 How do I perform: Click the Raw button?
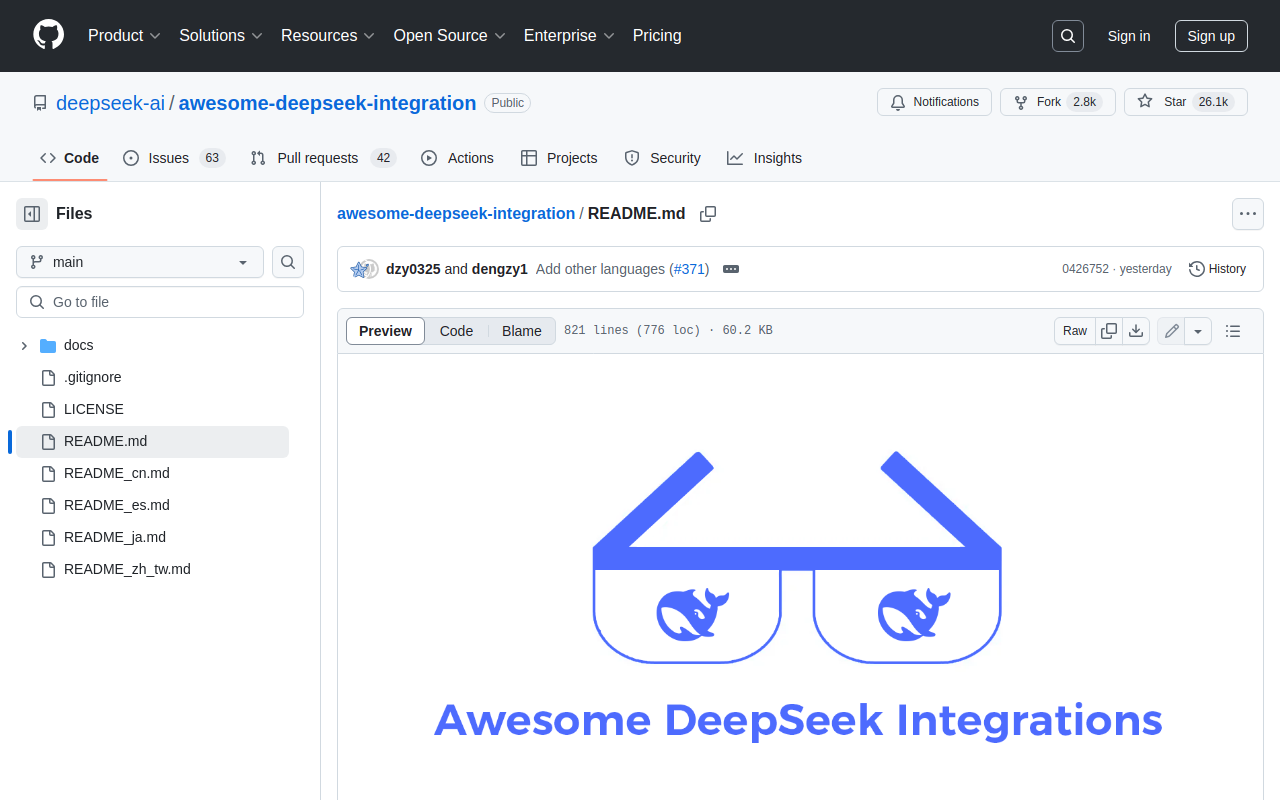click(x=1075, y=331)
